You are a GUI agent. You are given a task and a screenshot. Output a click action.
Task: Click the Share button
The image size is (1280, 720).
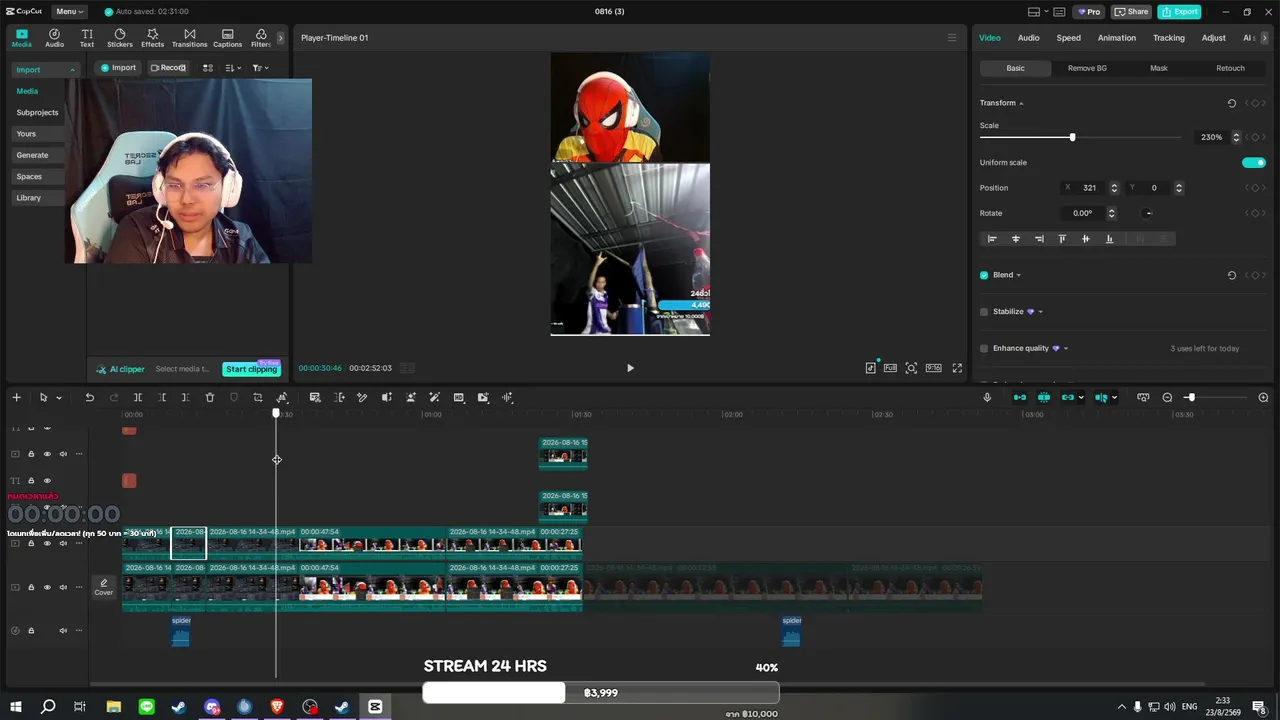(1132, 12)
